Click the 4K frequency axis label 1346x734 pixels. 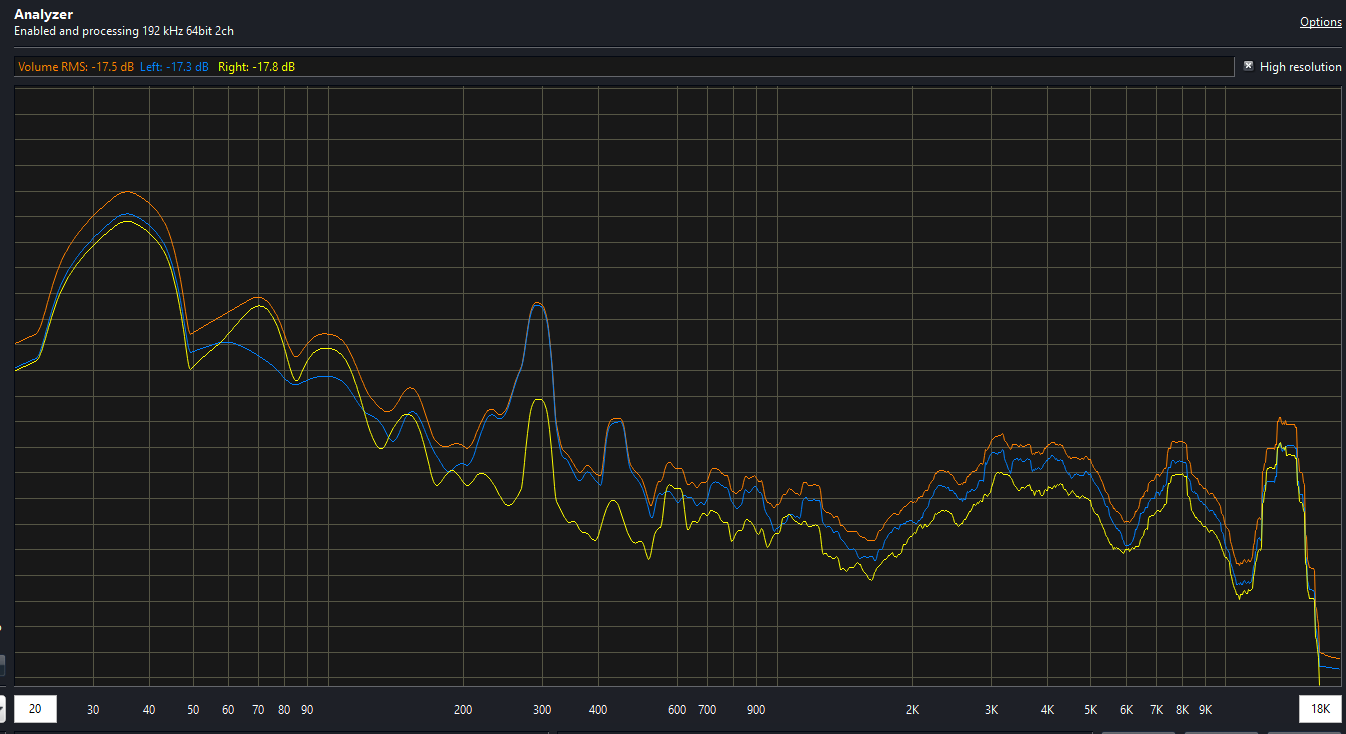pos(1047,710)
